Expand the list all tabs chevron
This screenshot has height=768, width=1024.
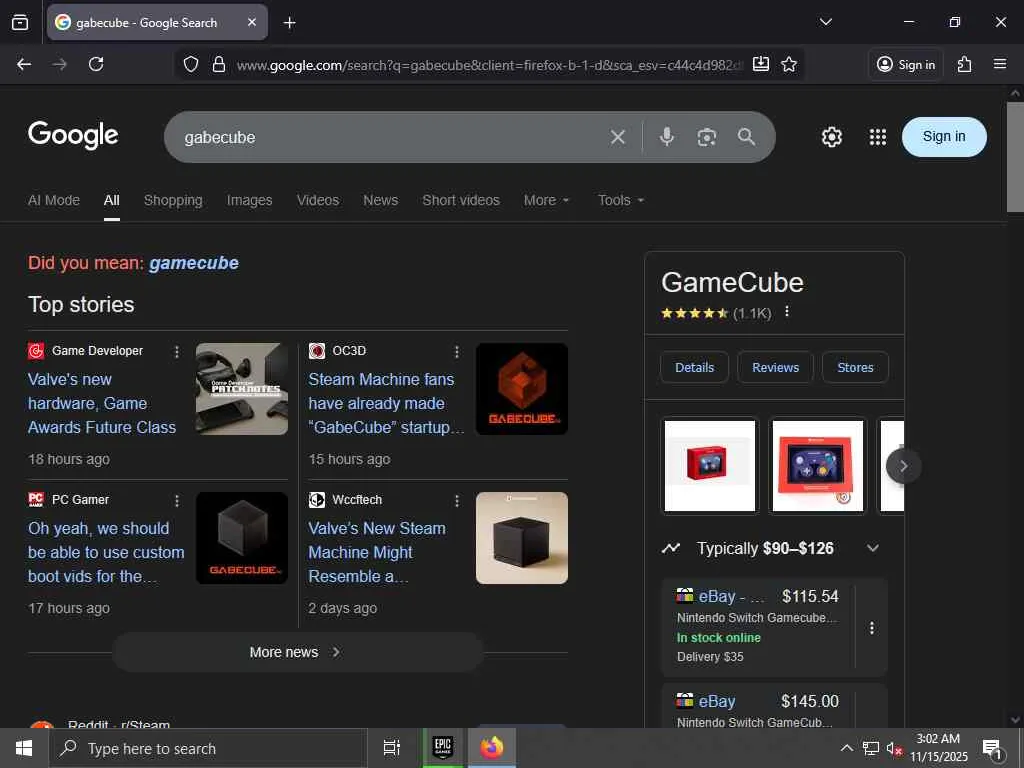[825, 22]
